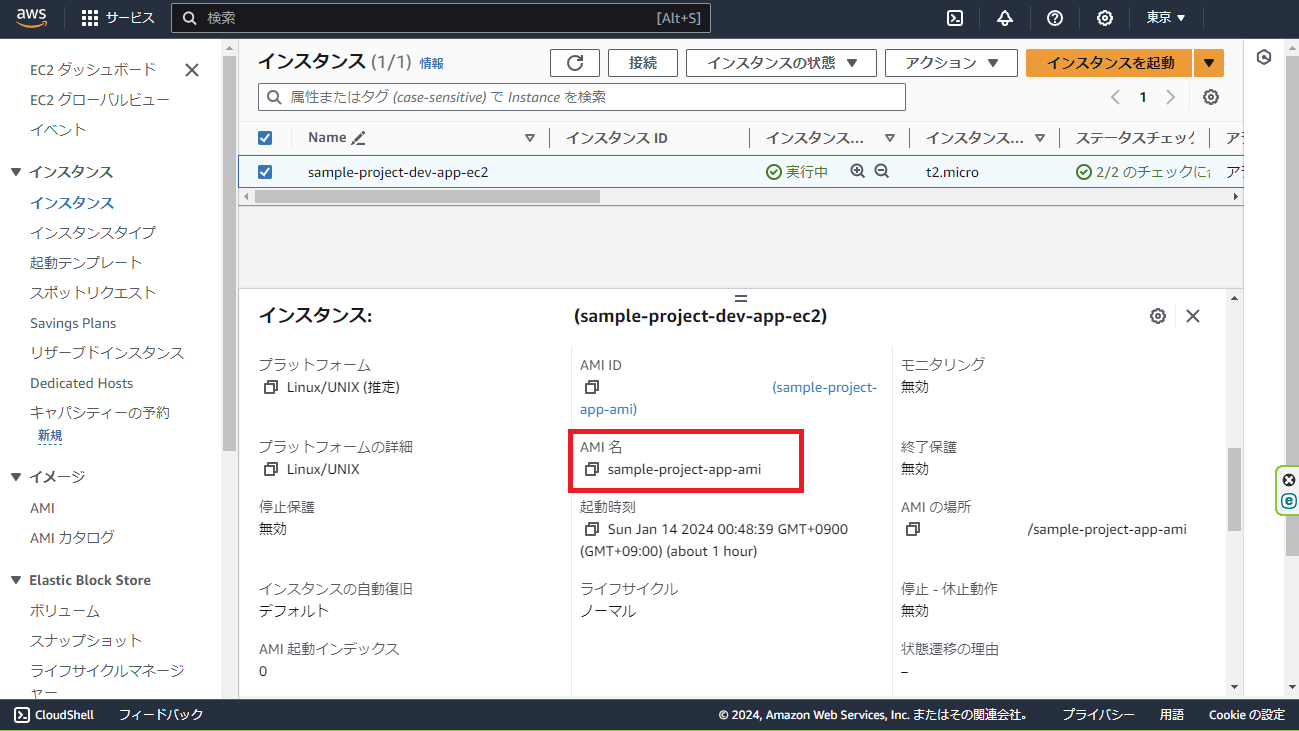
Task: Sort by the Name column arrow
Action: point(530,138)
